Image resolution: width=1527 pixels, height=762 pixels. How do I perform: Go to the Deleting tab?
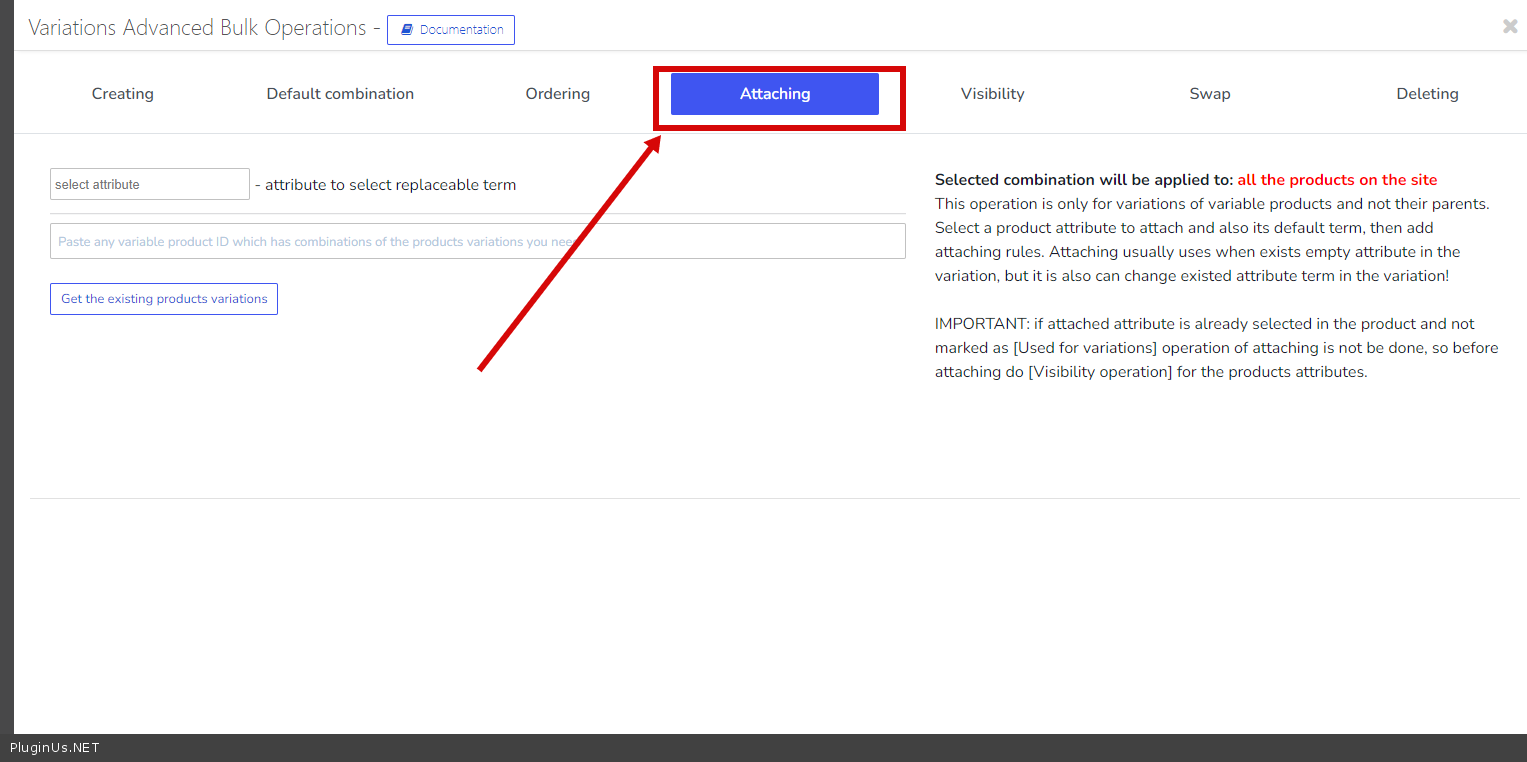coord(1427,94)
